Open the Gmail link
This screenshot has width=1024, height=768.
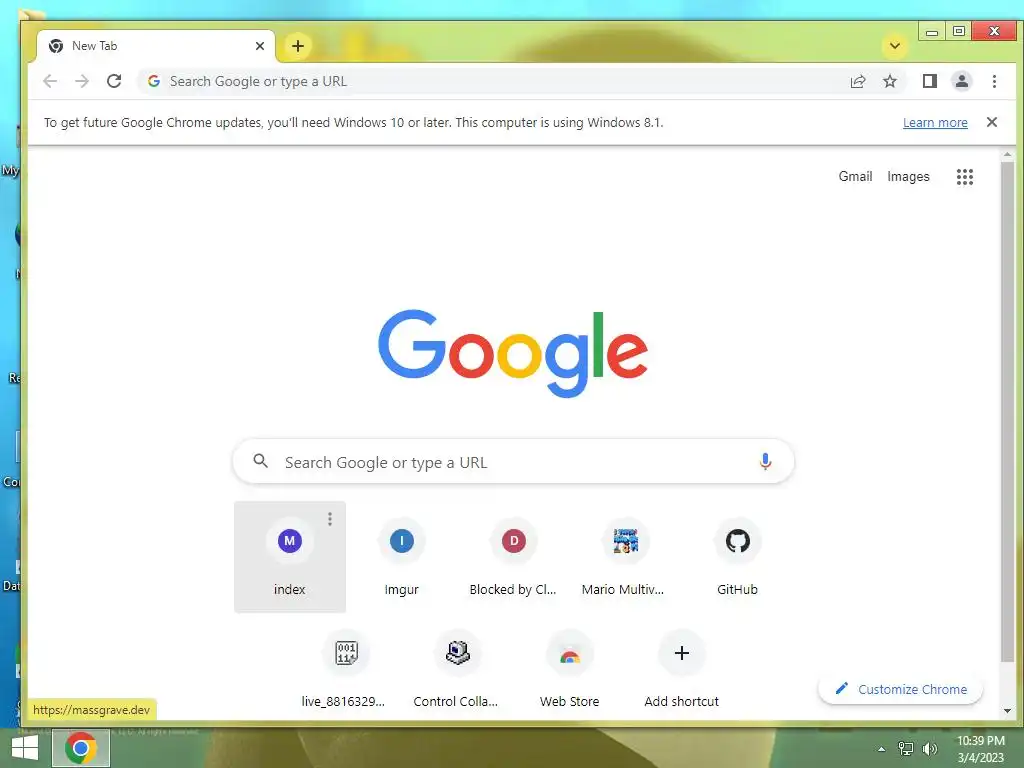click(x=855, y=176)
